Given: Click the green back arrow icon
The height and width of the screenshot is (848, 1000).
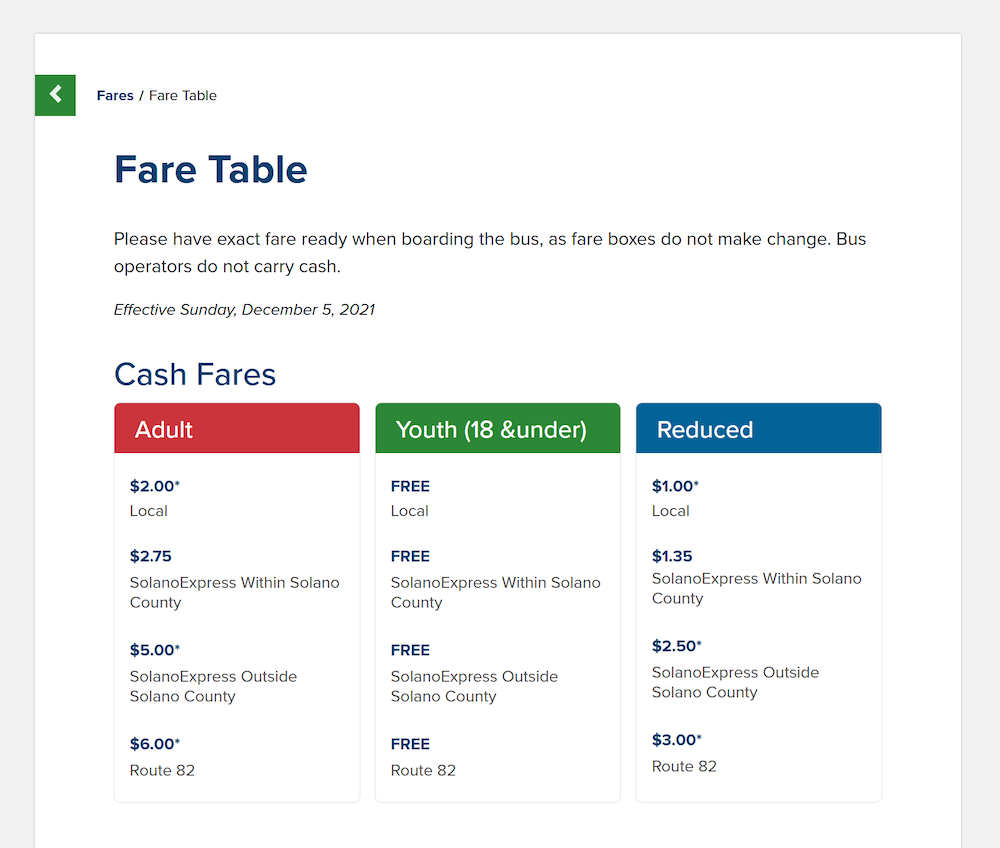Looking at the screenshot, I should coord(55,95).
